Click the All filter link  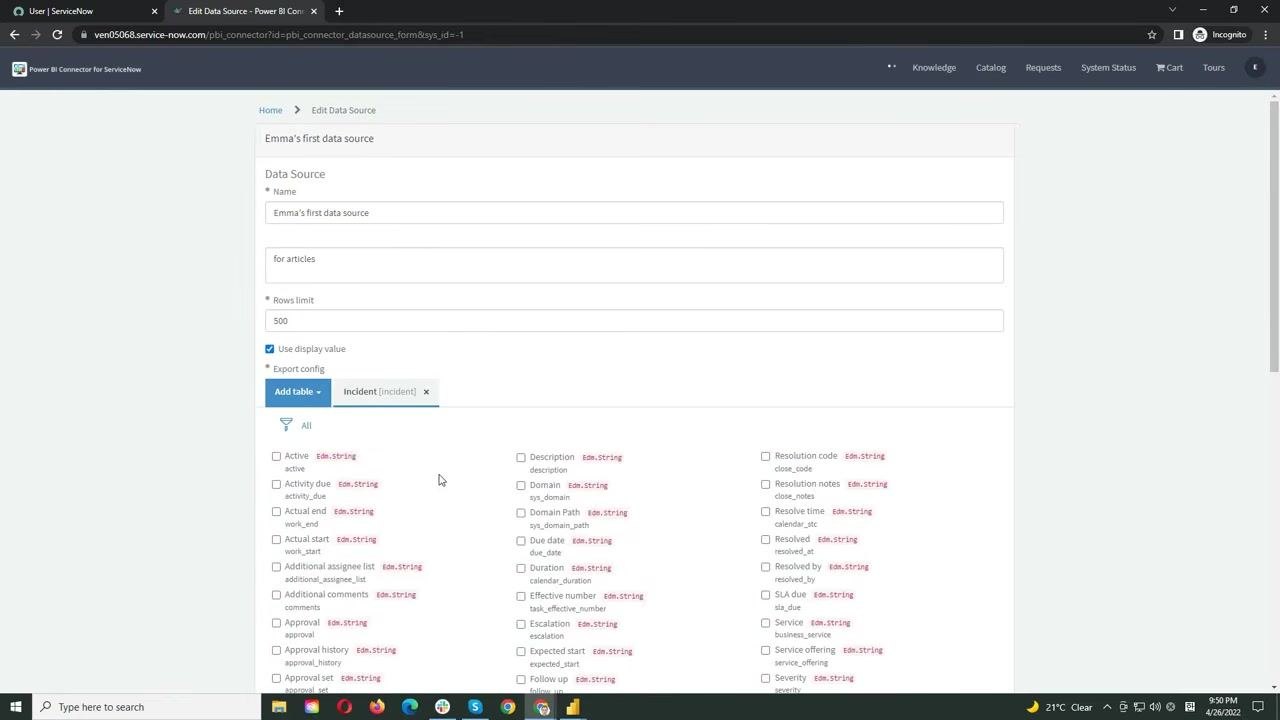[306, 426]
